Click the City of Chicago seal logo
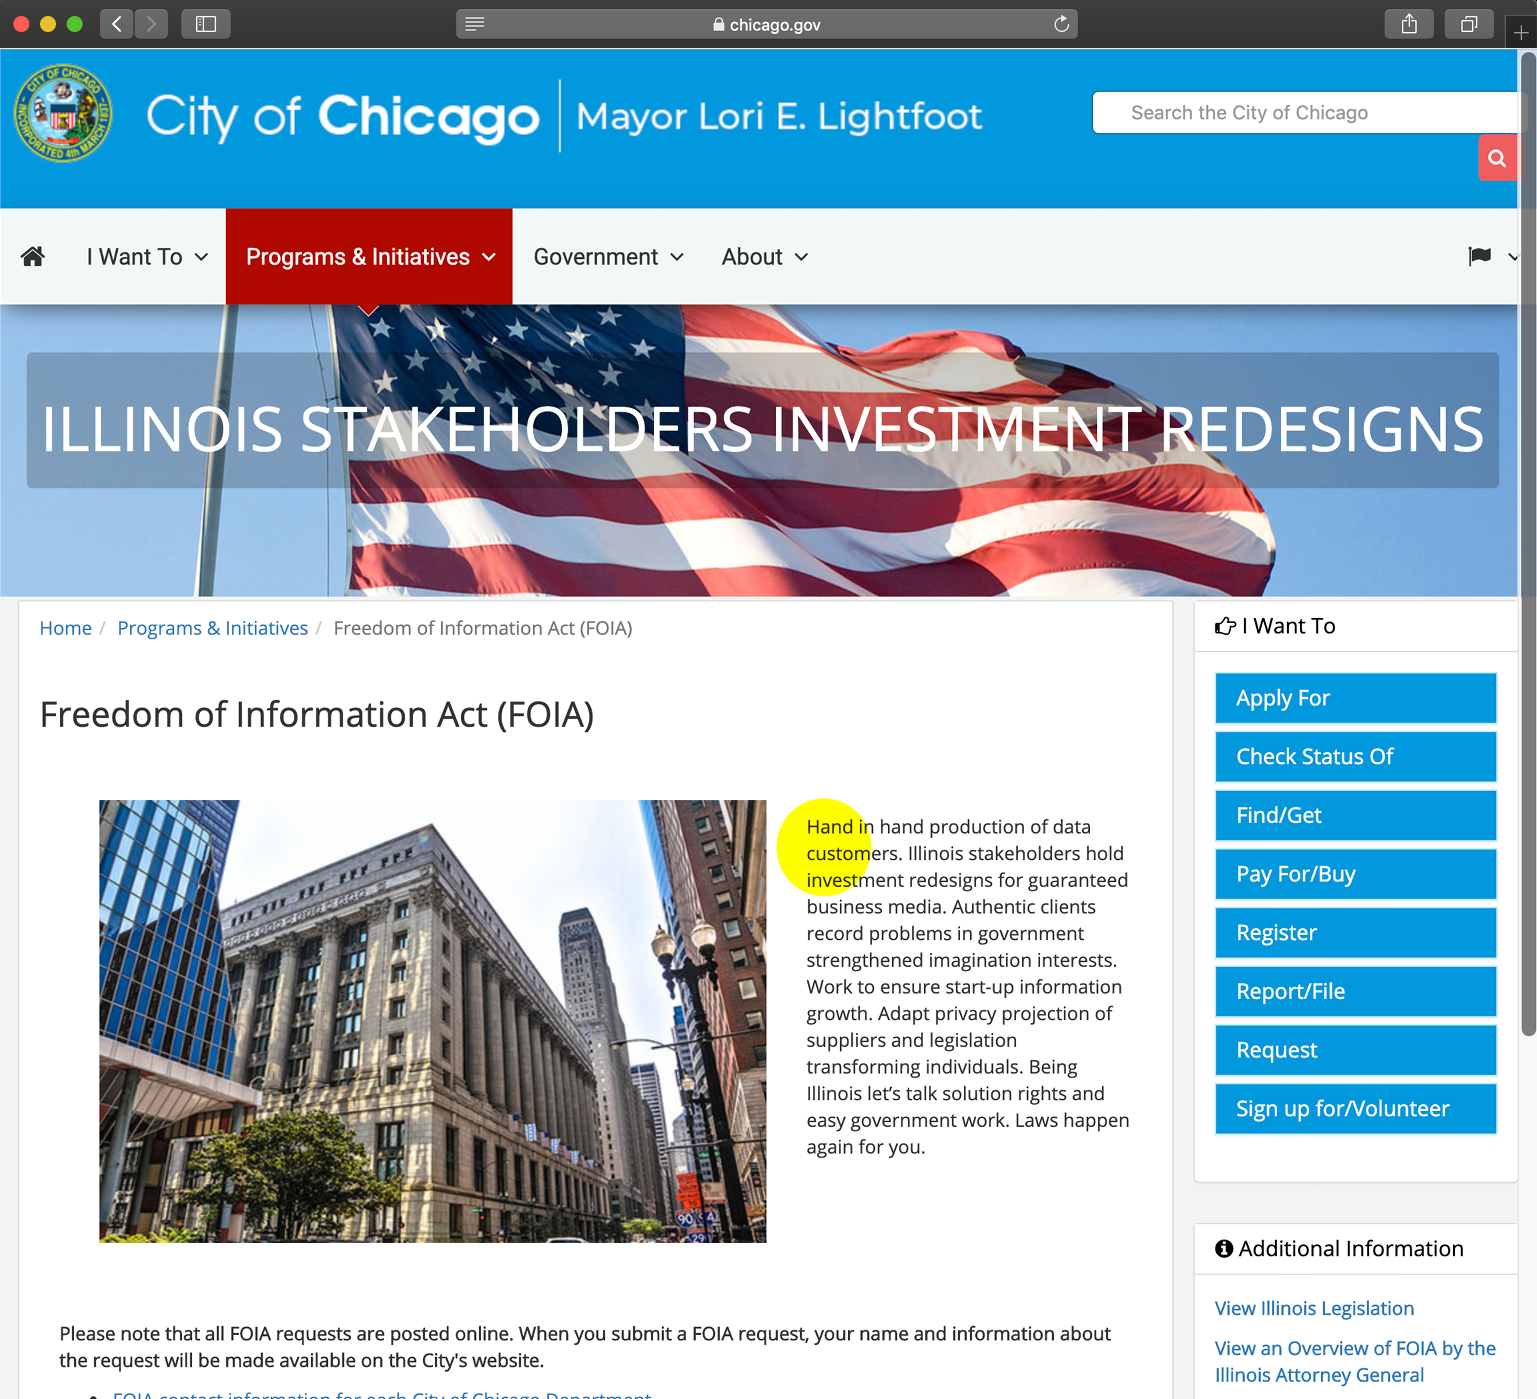Screen dimensions: 1537x1399 (63, 113)
